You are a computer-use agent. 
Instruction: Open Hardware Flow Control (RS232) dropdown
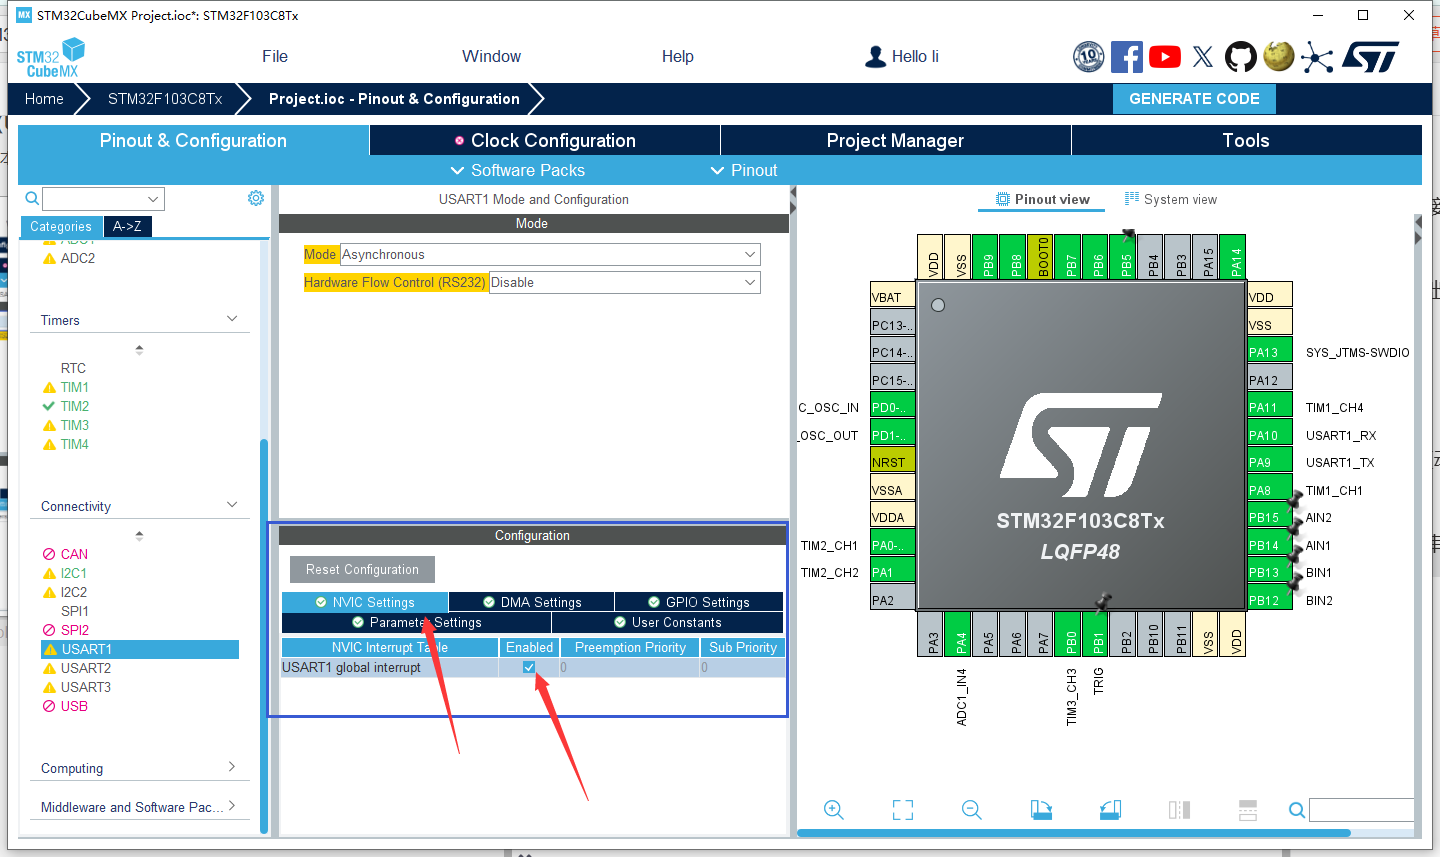(625, 283)
